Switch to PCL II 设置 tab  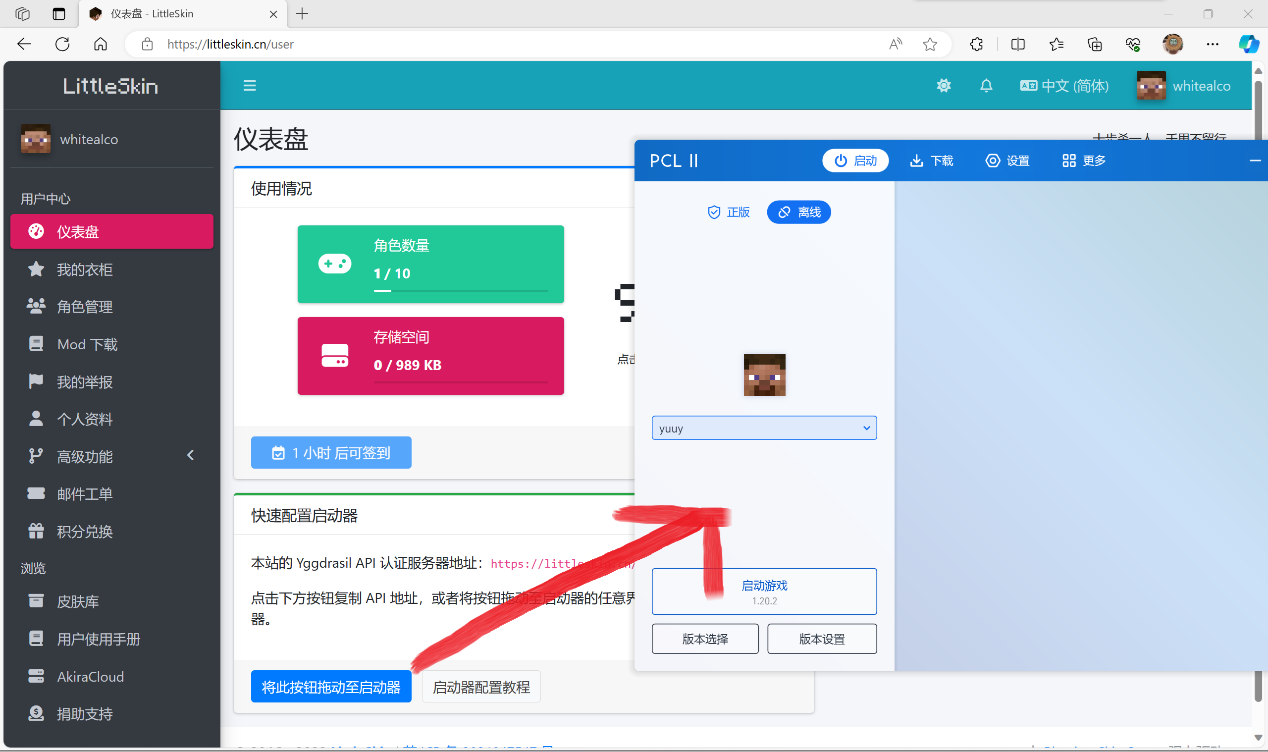pos(1007,160)
